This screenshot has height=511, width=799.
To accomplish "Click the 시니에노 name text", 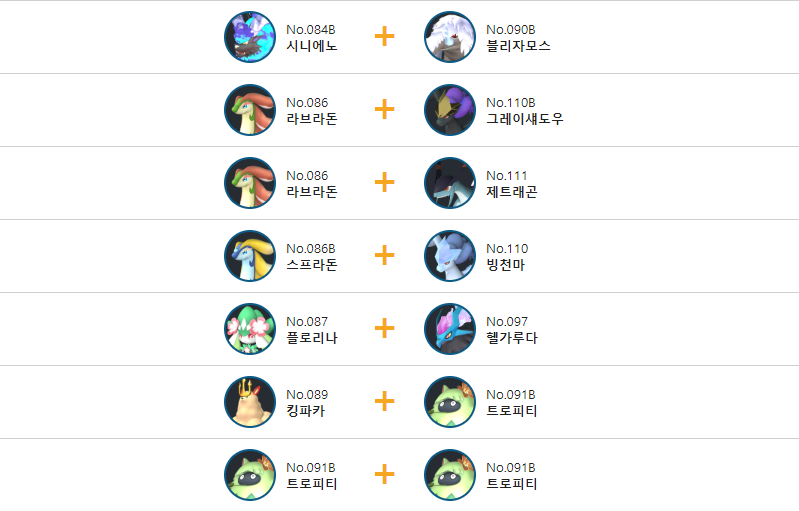I will pyautogui.click(x=311, y=46).
